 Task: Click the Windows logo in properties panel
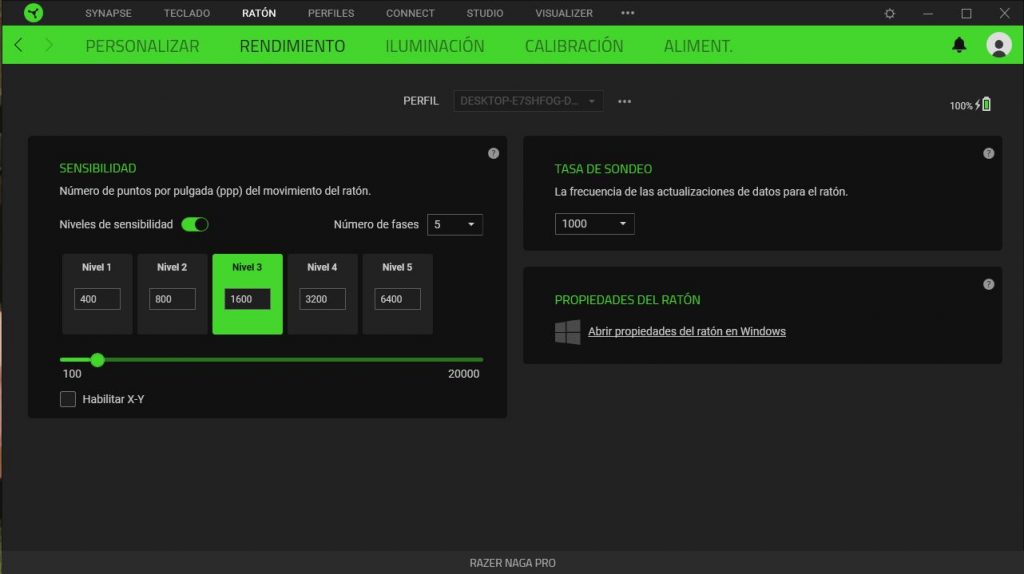pyautogui.click(x=568, y=332)
